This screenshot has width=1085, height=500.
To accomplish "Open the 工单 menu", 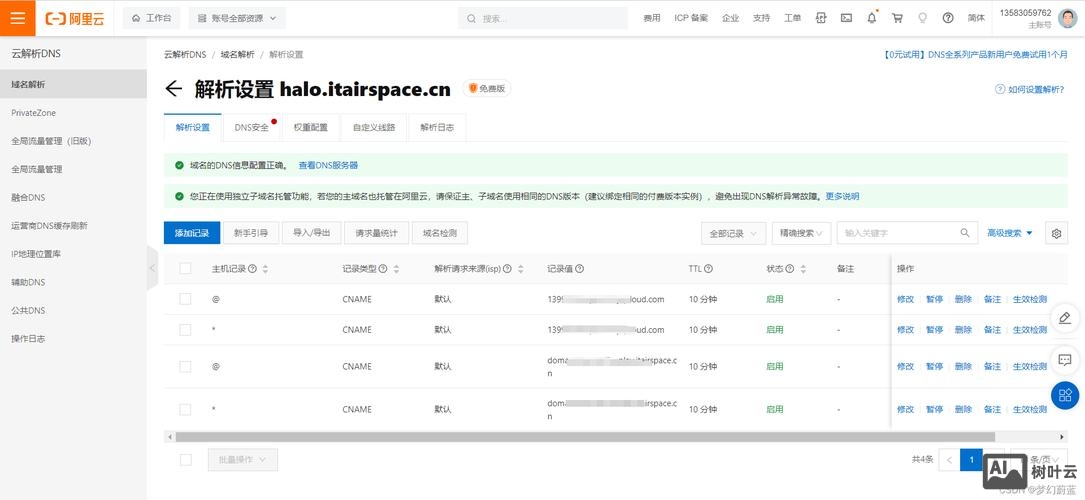I will click(792, 19).
